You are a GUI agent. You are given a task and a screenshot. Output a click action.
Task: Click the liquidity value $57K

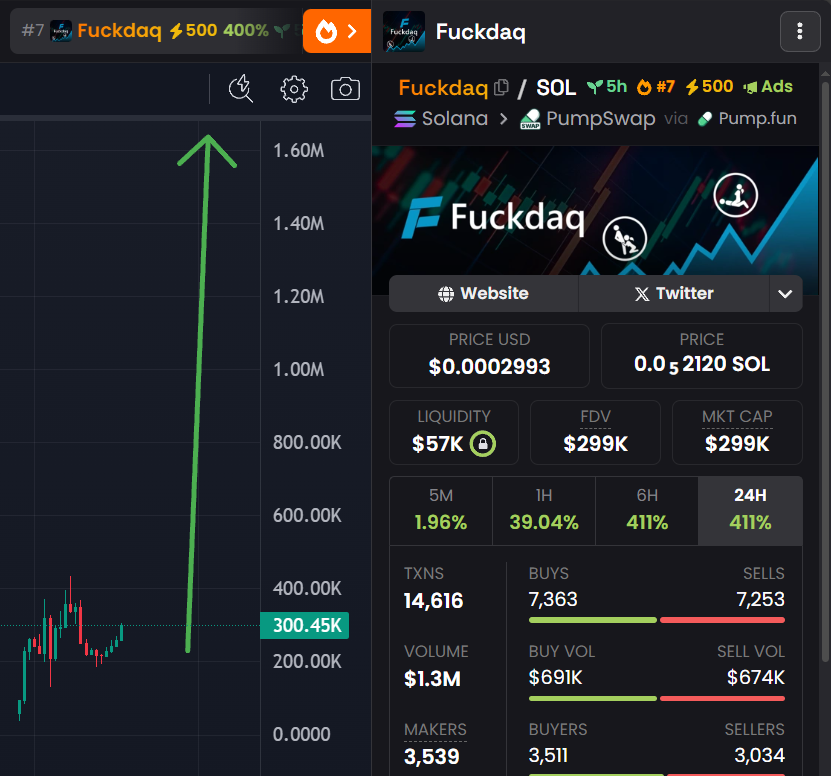click(437, 444)
